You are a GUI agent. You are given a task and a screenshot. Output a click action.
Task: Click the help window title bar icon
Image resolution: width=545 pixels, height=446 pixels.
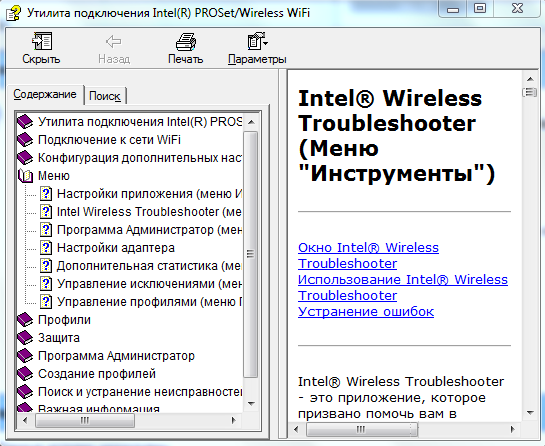point(13,13)
